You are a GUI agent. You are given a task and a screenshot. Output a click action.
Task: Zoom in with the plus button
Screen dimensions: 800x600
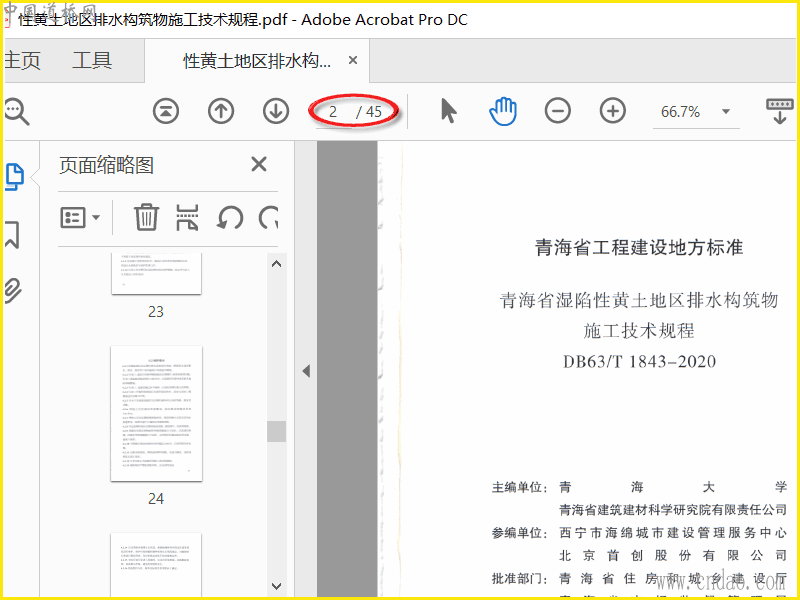pos(612,111)
